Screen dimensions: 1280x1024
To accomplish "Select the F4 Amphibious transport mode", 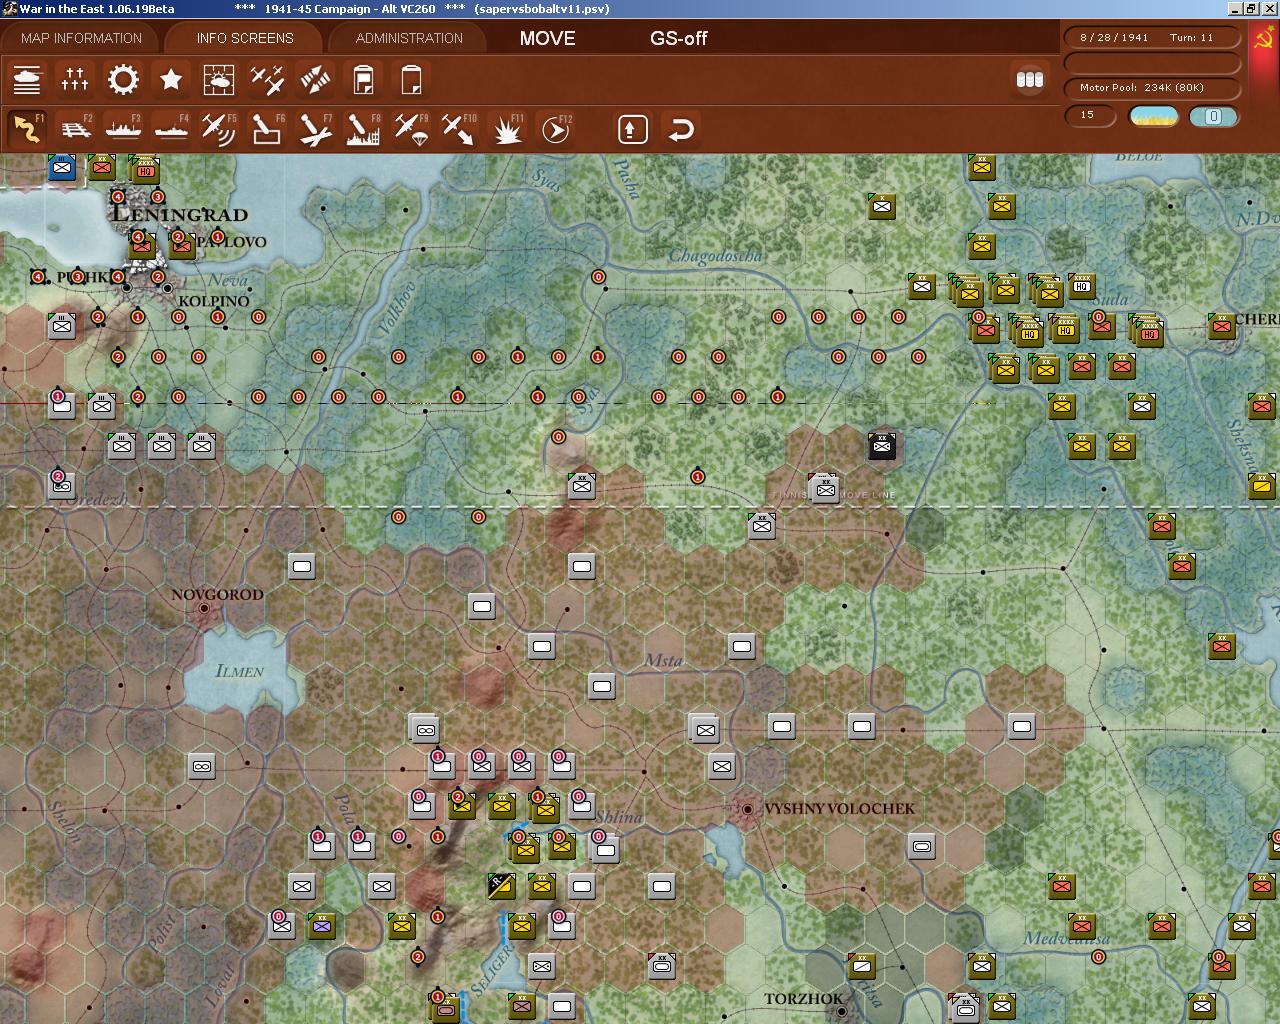I will click(x=171, y=129).
